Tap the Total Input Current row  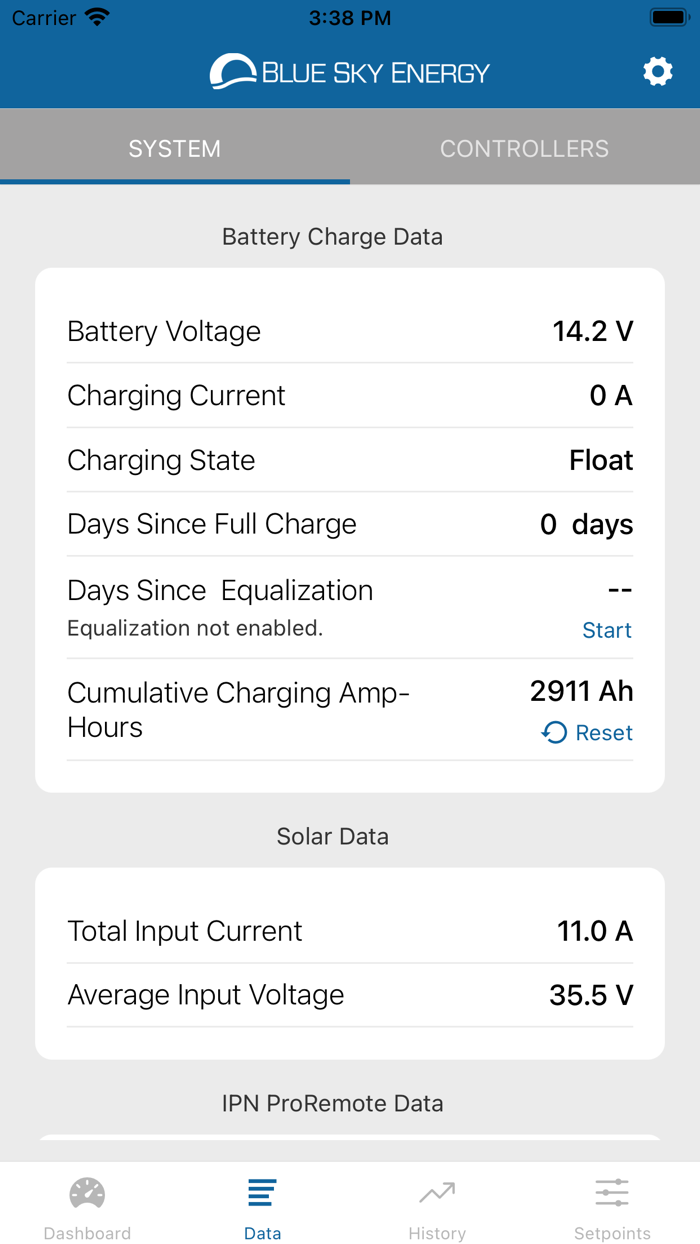tap(350, 930)
